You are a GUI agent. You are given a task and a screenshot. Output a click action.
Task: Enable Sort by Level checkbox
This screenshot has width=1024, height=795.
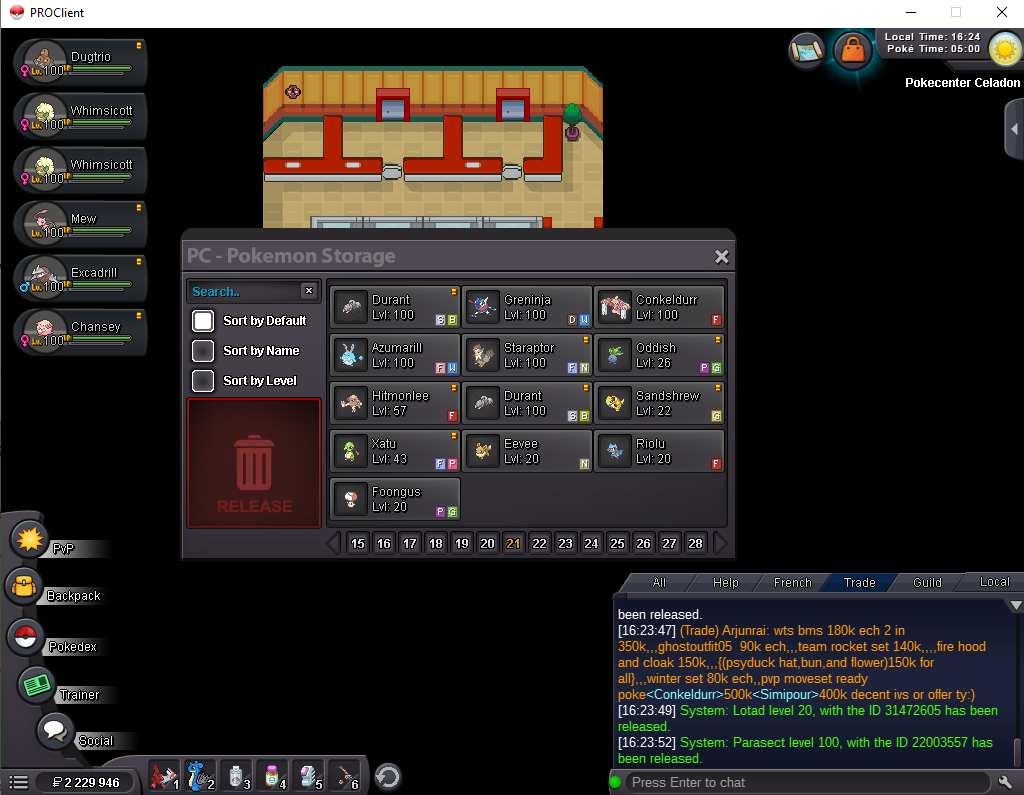203,381
